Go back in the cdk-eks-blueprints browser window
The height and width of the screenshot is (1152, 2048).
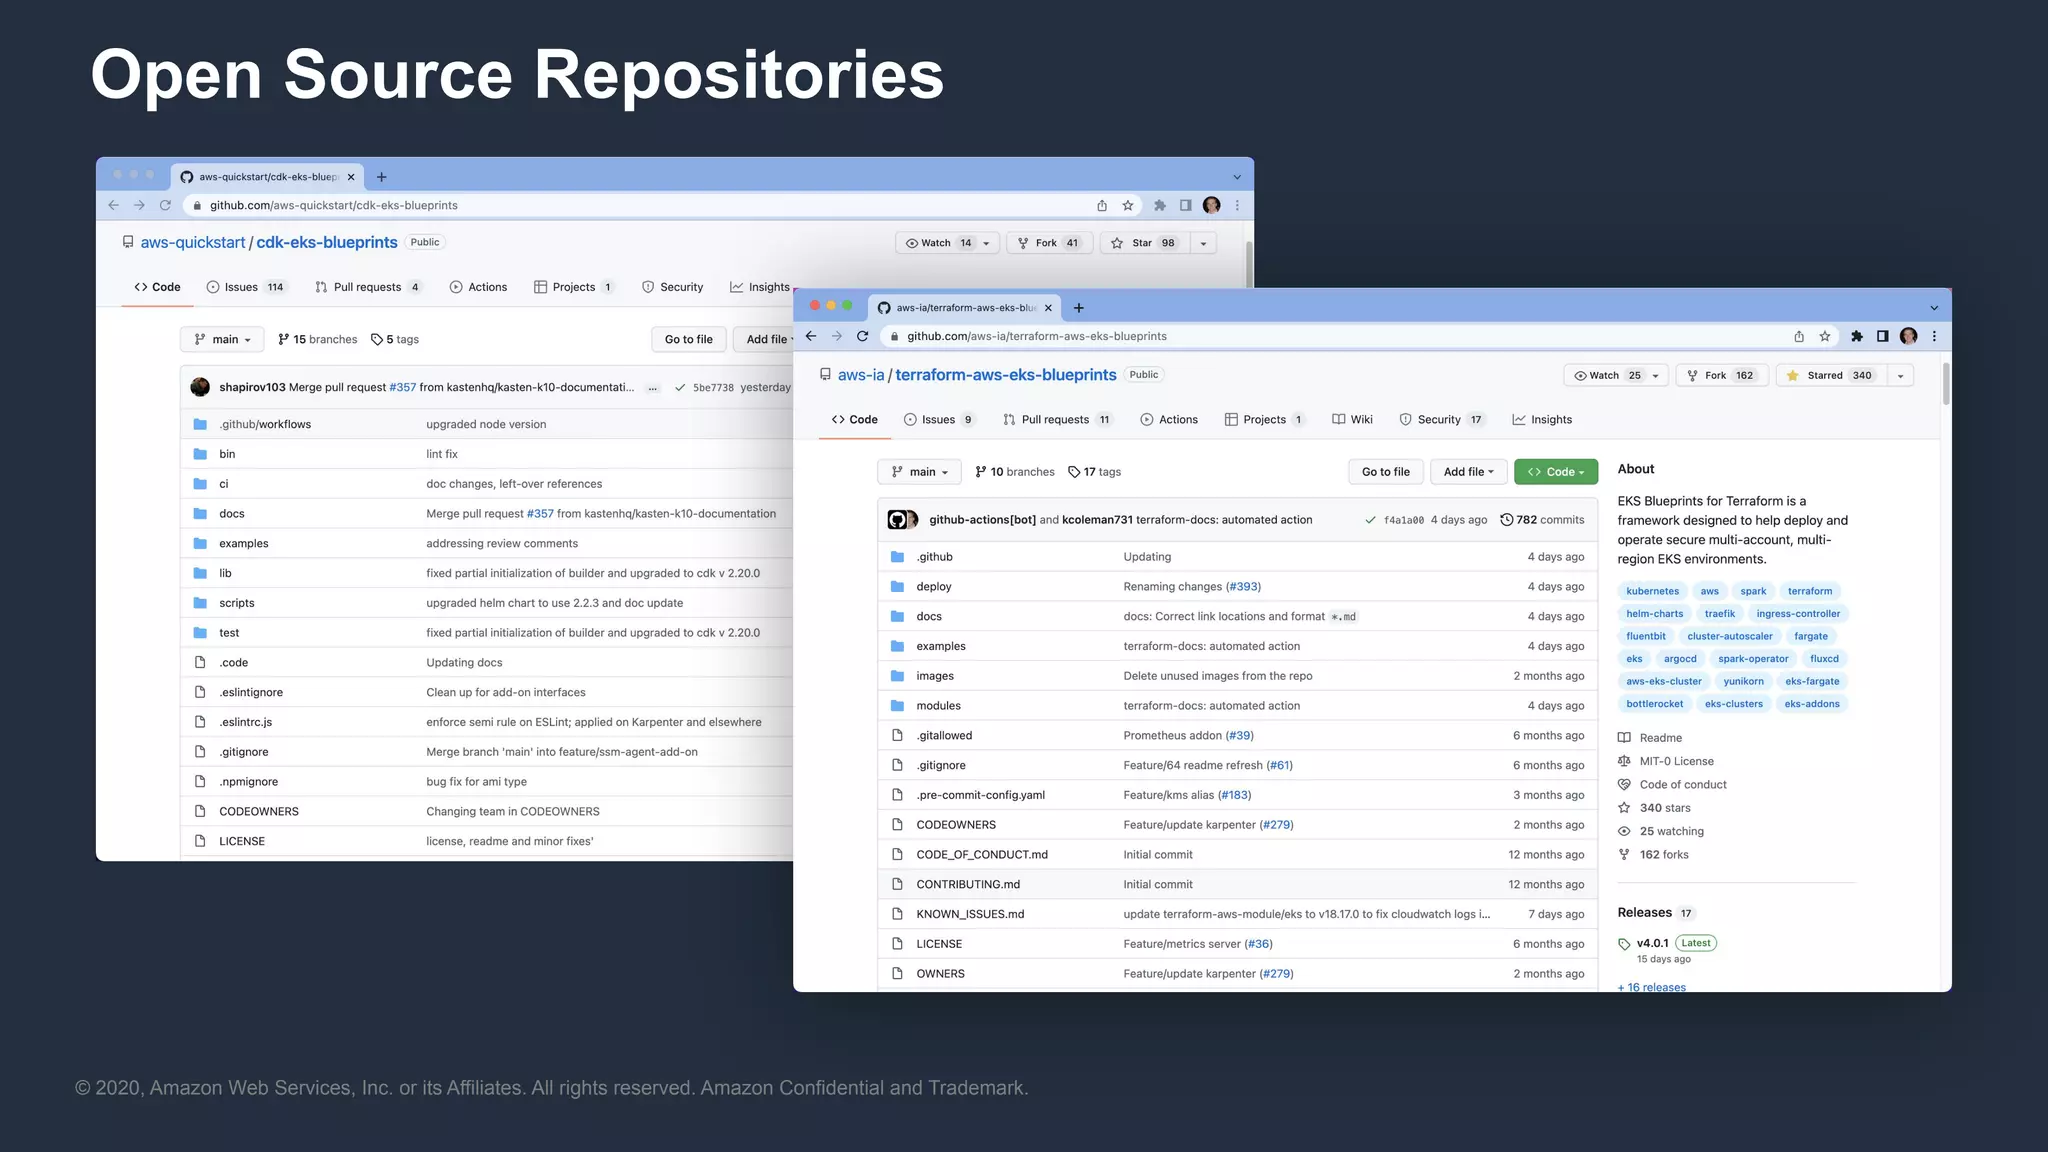(113, 205)
